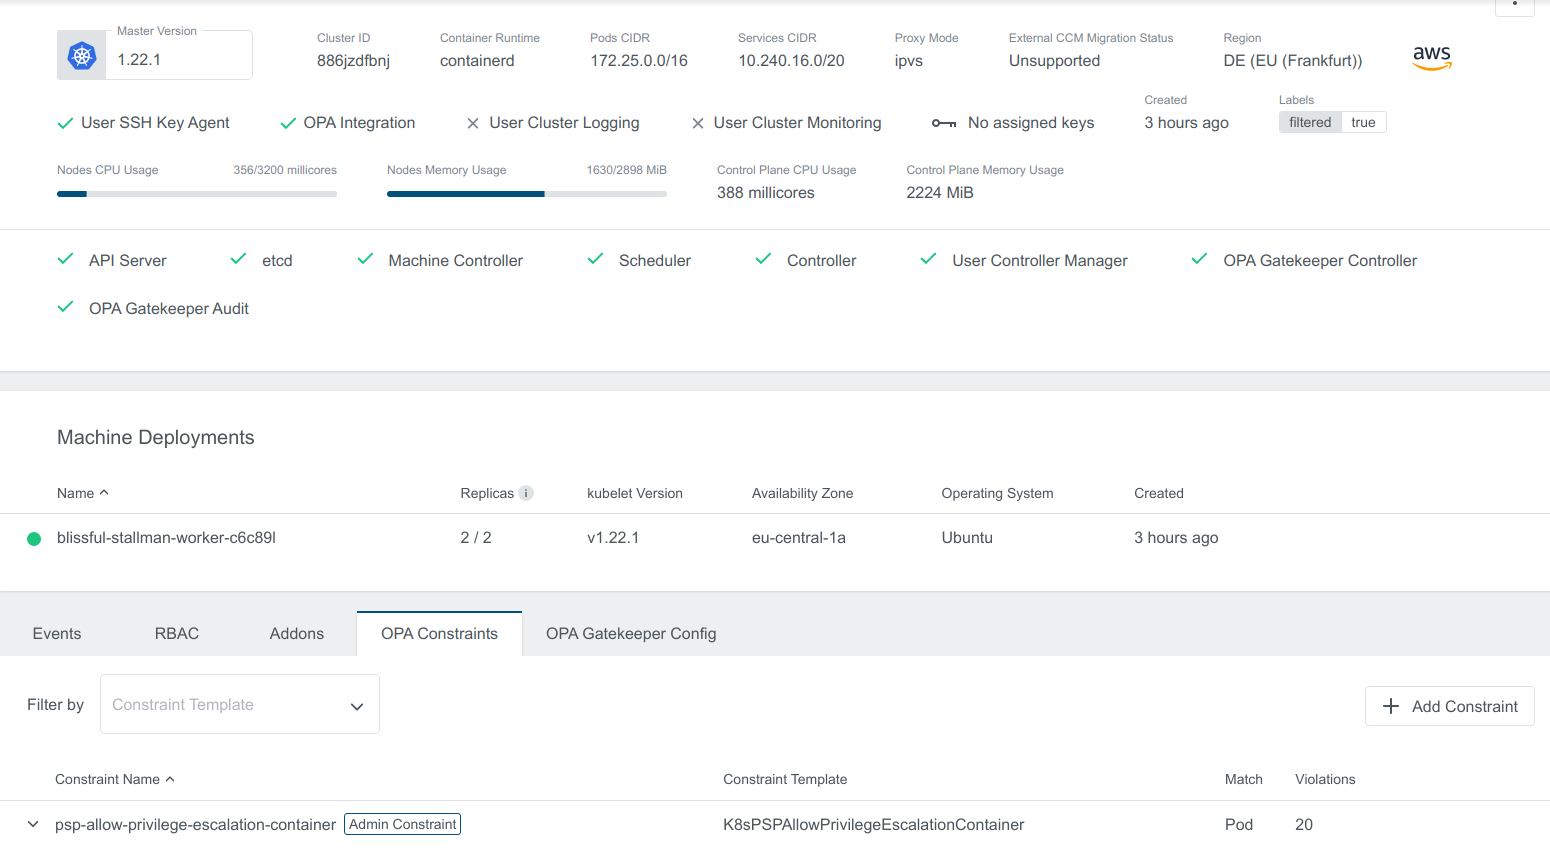Click the green checkmark next to API Server
Viewport: 1550px width, 851px height.
pos(64,258)
